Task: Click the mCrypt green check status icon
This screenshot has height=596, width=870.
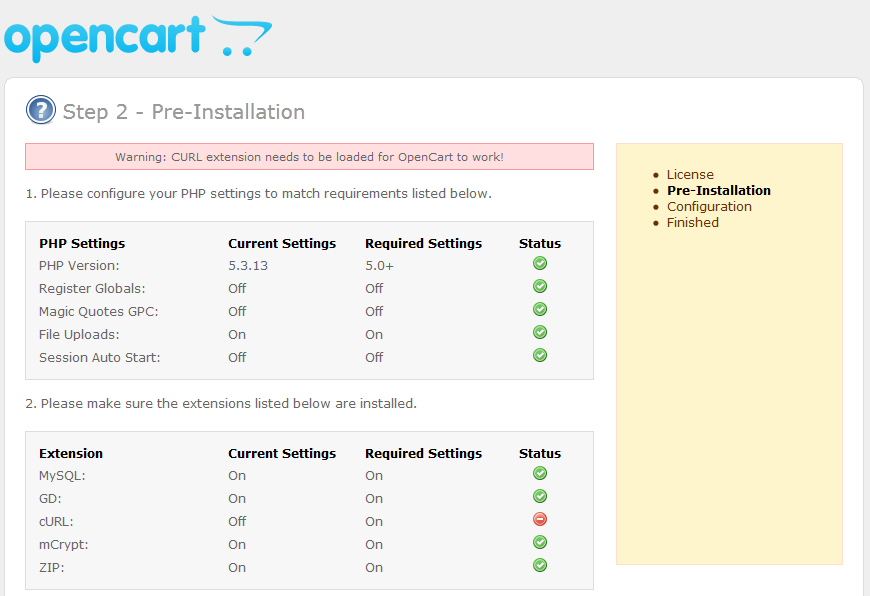Action: coord(540,542)
